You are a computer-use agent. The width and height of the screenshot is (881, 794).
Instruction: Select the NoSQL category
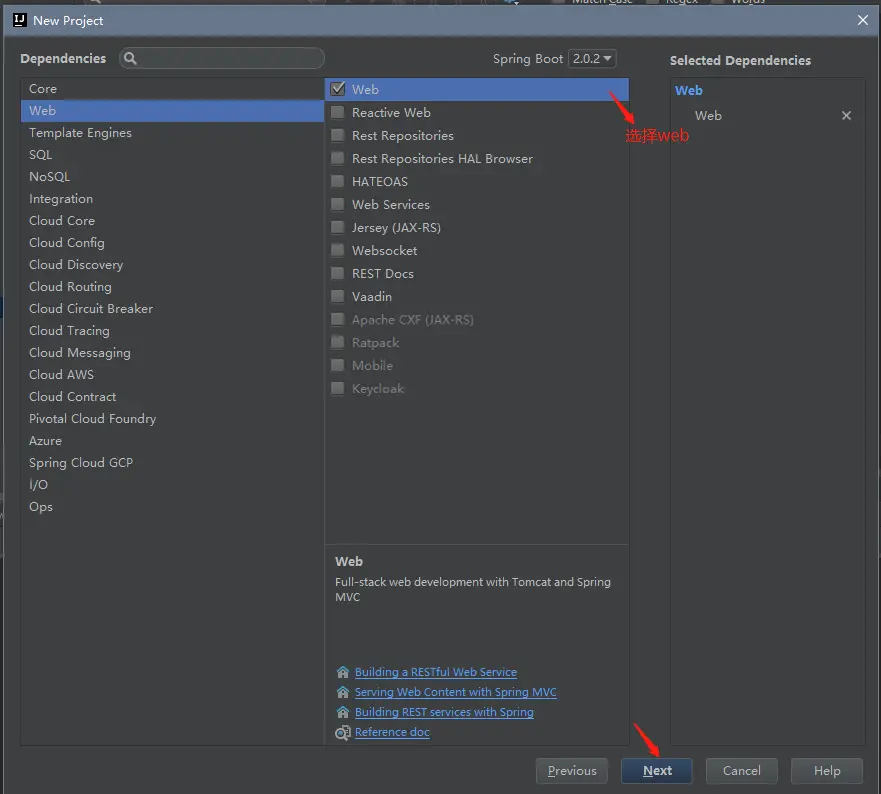tap(172, 176)
